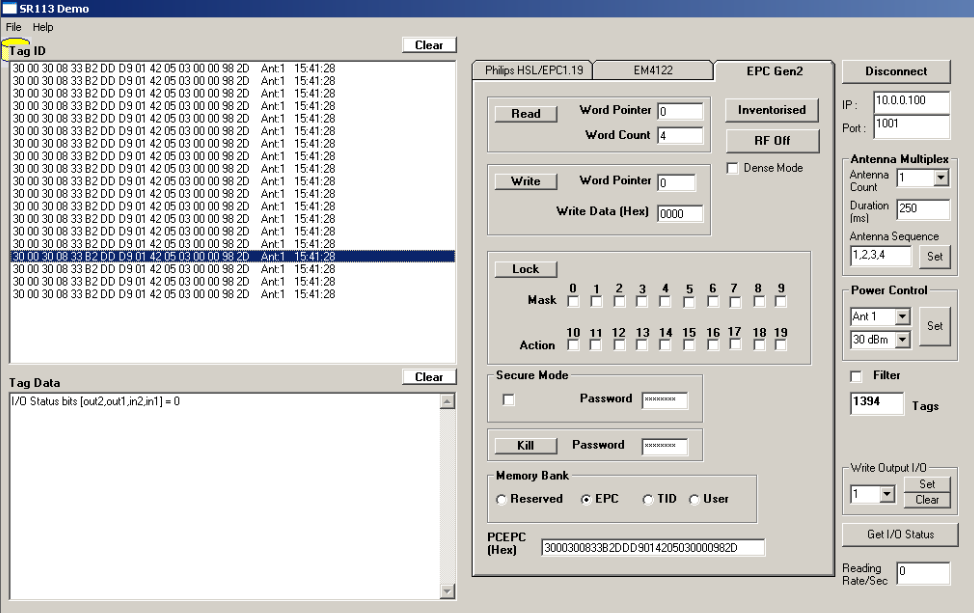The image size is (974, 613).
Task: Set the Antenna Sequence
Action: click(x=934, y=257)
